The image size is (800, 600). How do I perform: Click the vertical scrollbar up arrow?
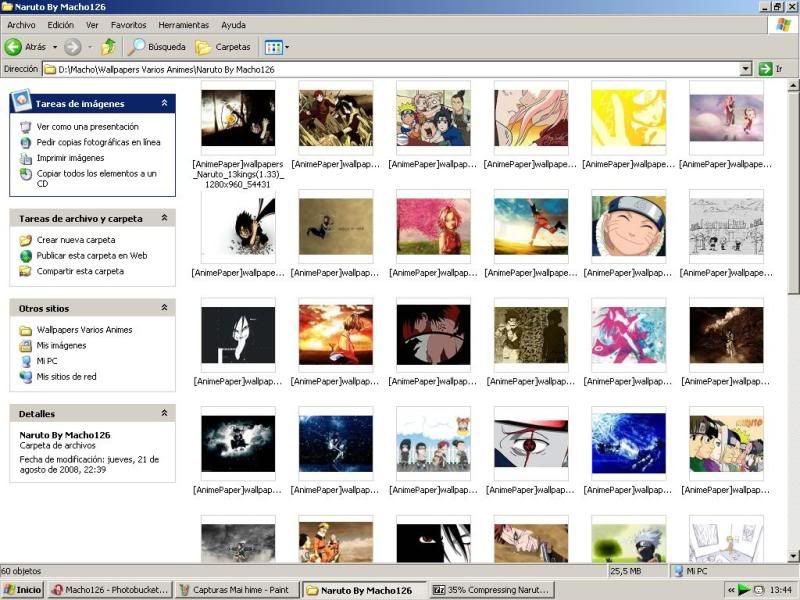793,85
